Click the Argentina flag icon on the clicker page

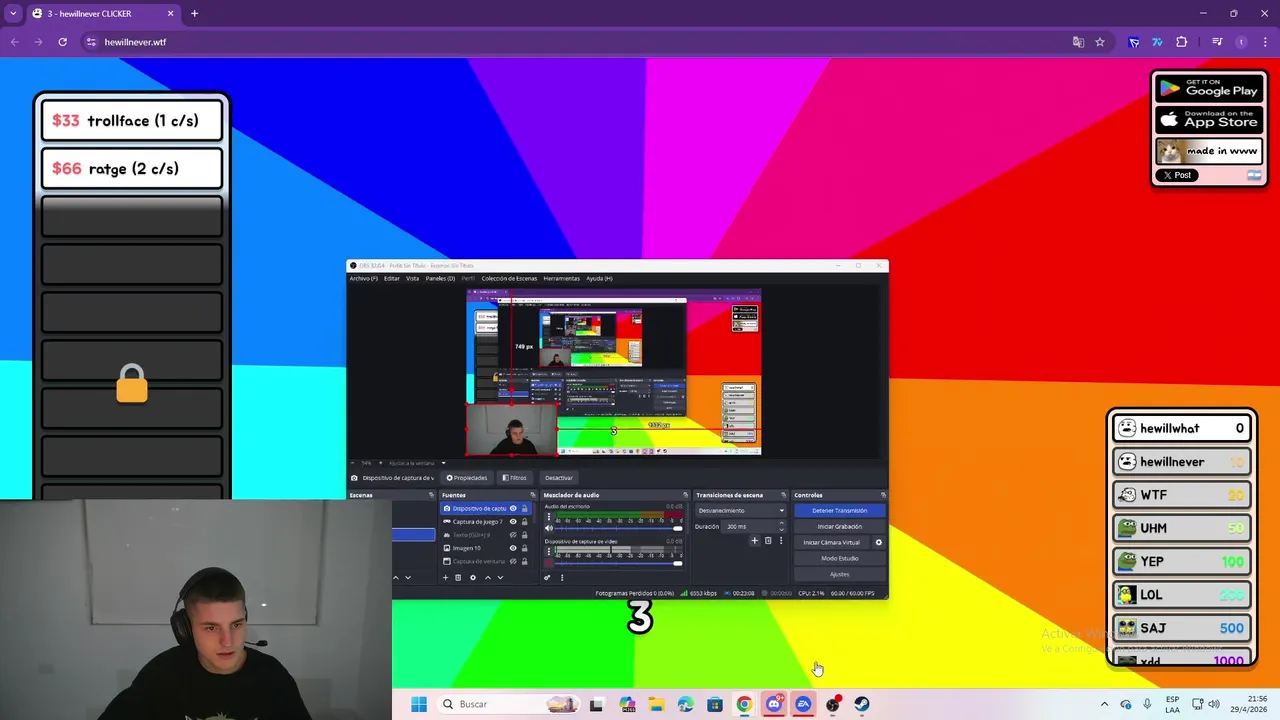[x=1254, y=175]
